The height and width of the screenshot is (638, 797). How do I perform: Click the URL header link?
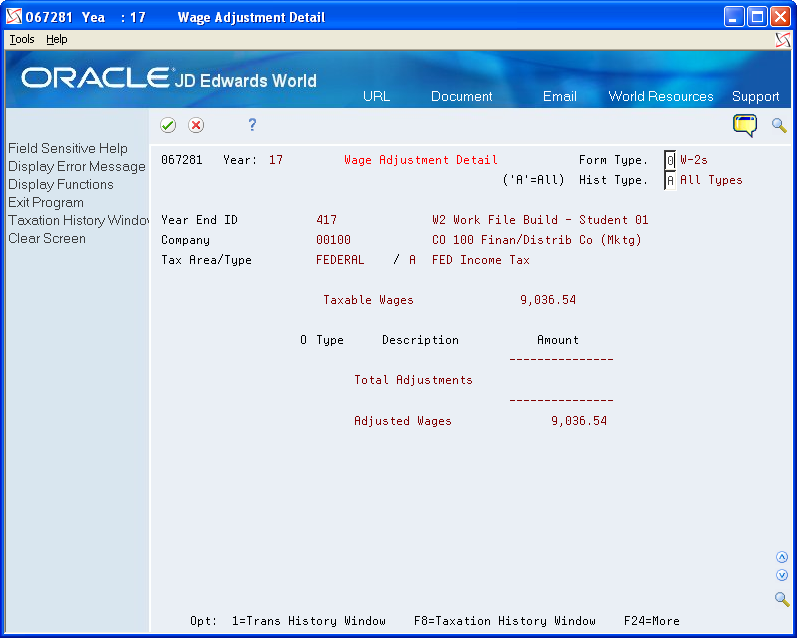(376, 96)
